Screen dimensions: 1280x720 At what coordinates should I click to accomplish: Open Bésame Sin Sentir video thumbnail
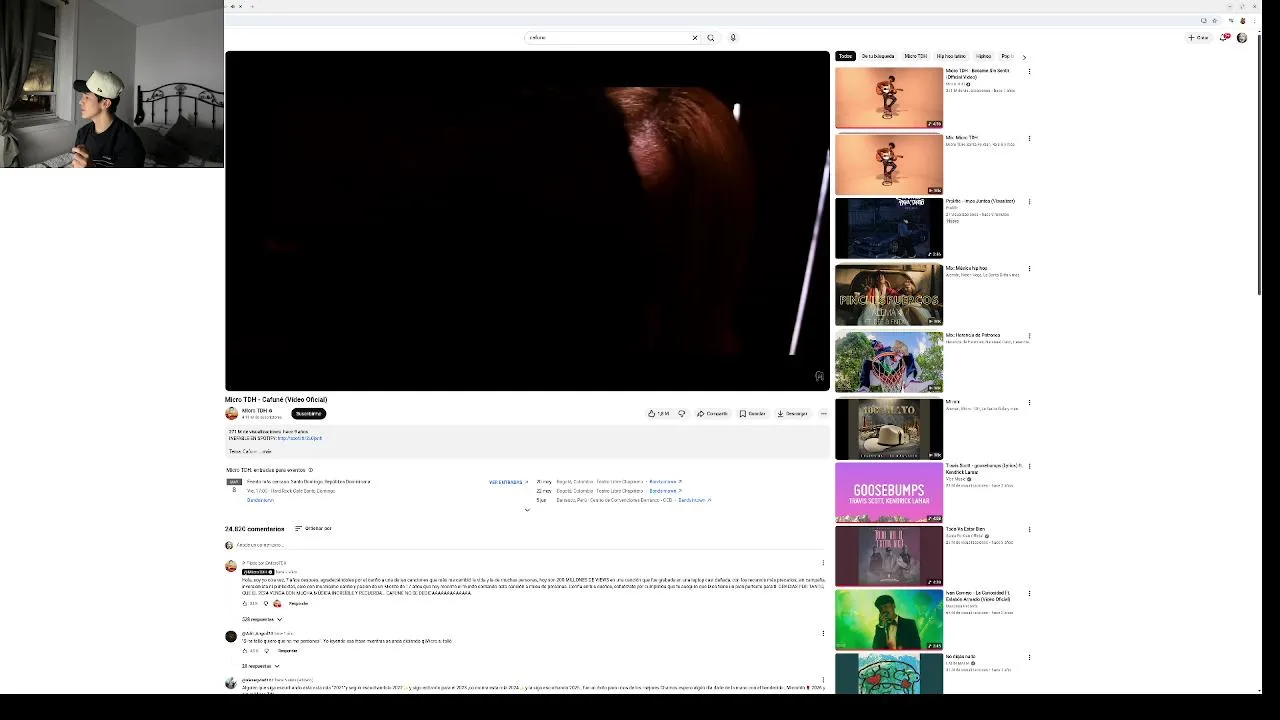click(x=889, y=98)
